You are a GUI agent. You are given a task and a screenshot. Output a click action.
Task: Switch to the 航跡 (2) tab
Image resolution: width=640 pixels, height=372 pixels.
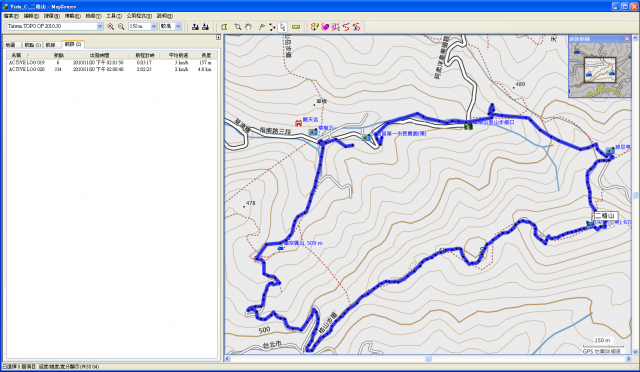[73, 44]
